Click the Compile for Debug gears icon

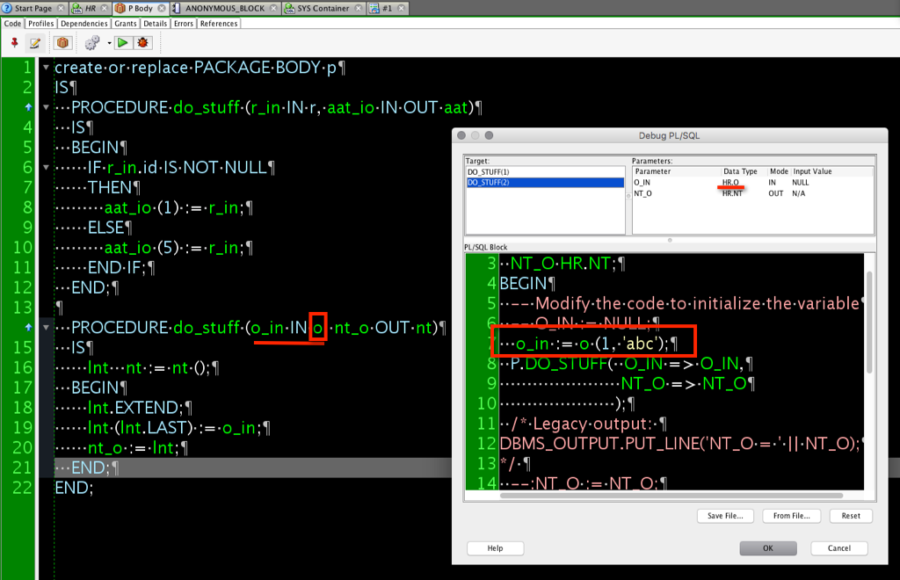click(x=92, y=43)
